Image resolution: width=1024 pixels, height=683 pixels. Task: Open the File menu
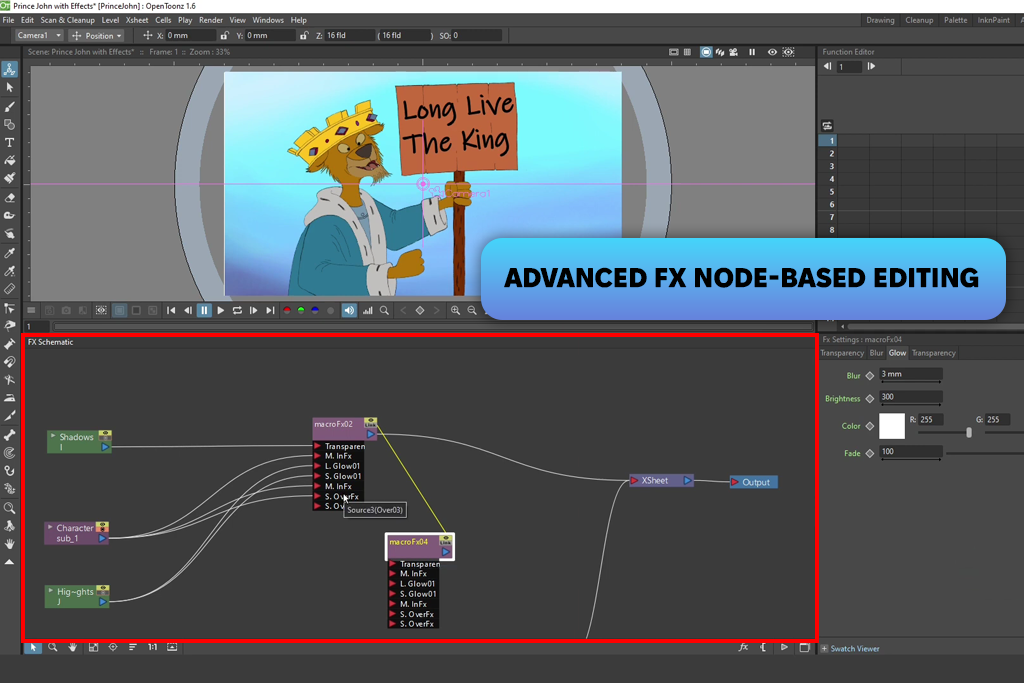(8, 20)
